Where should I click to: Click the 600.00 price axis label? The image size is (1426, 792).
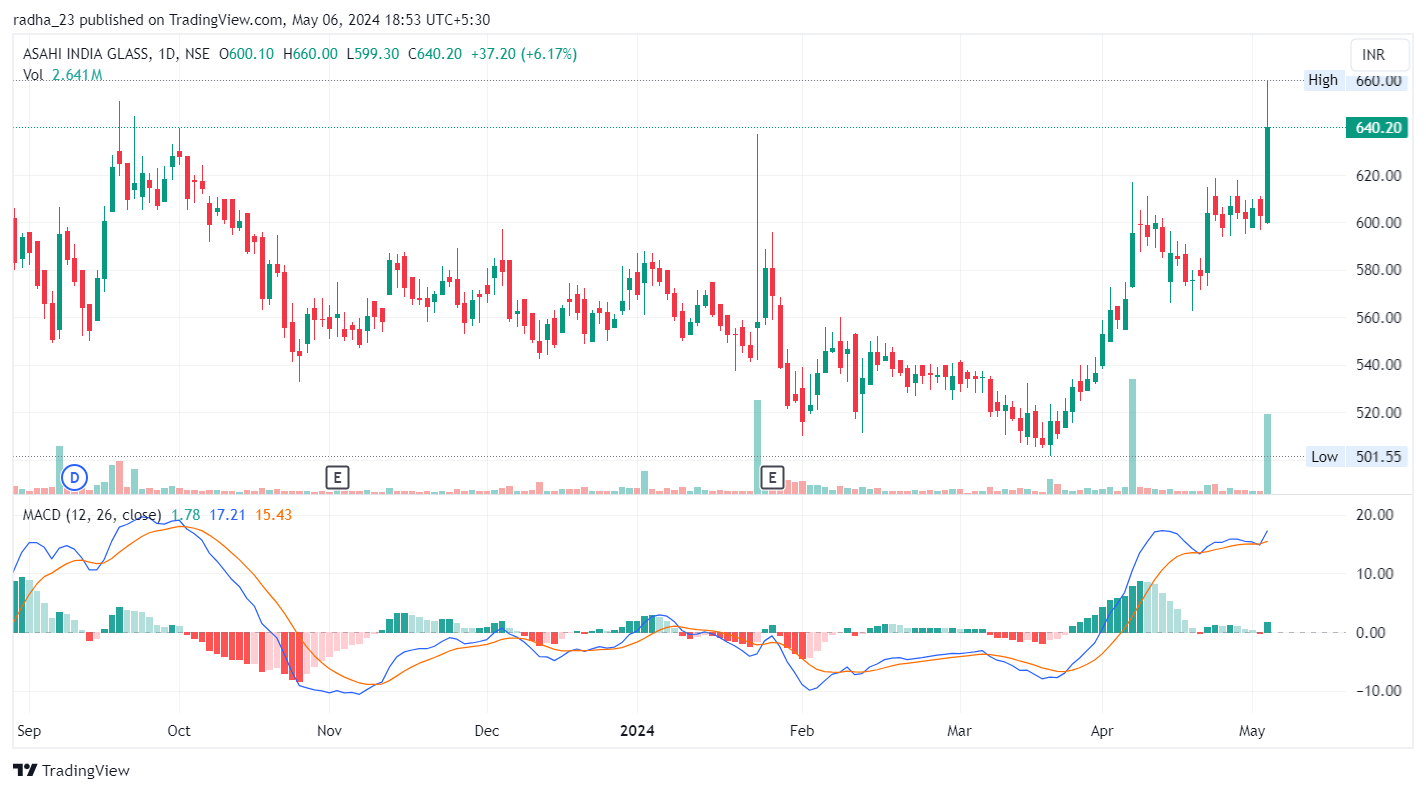[1378, 222]
